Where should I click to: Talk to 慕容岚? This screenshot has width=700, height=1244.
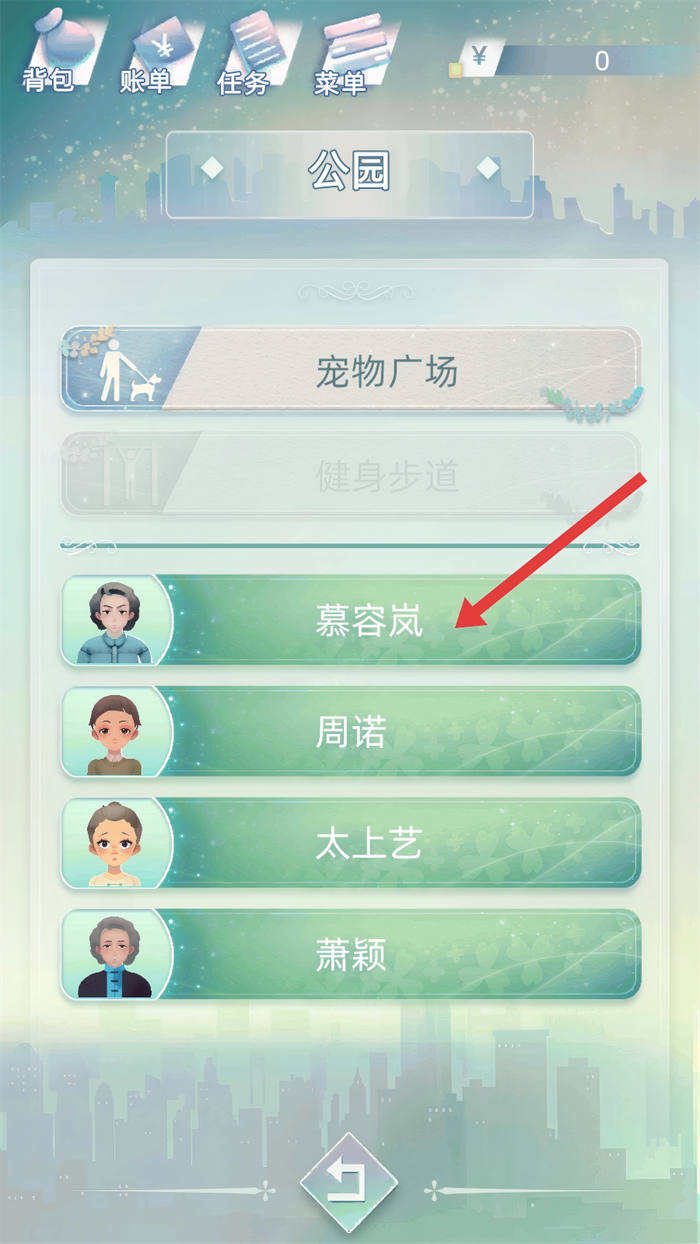(x=350, y=620)
